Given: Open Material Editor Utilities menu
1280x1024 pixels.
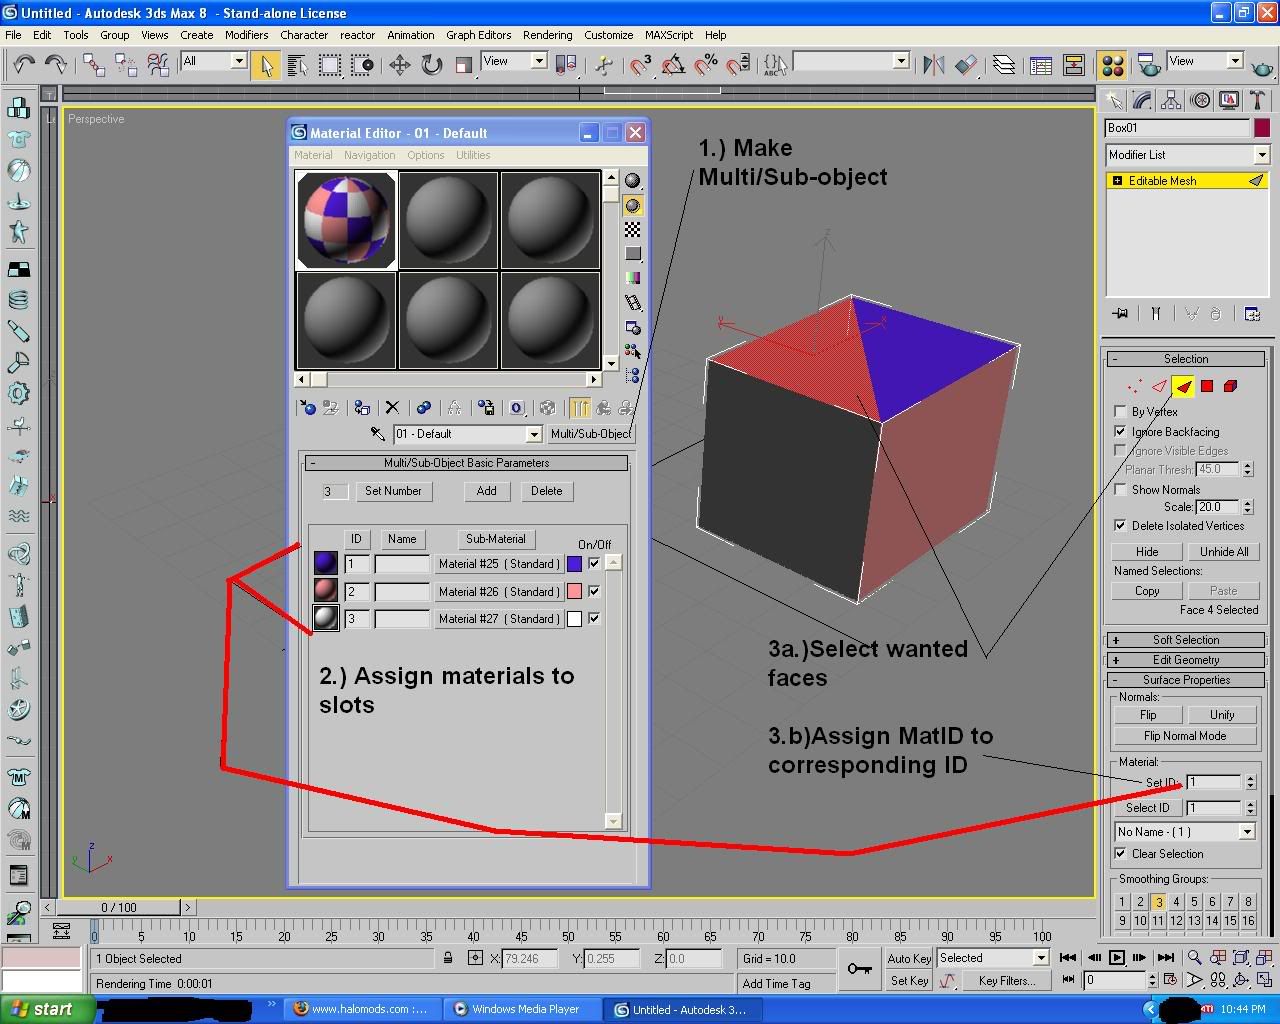Looking at the screenshot, I should pyautogui.click(x=473, y=155).
